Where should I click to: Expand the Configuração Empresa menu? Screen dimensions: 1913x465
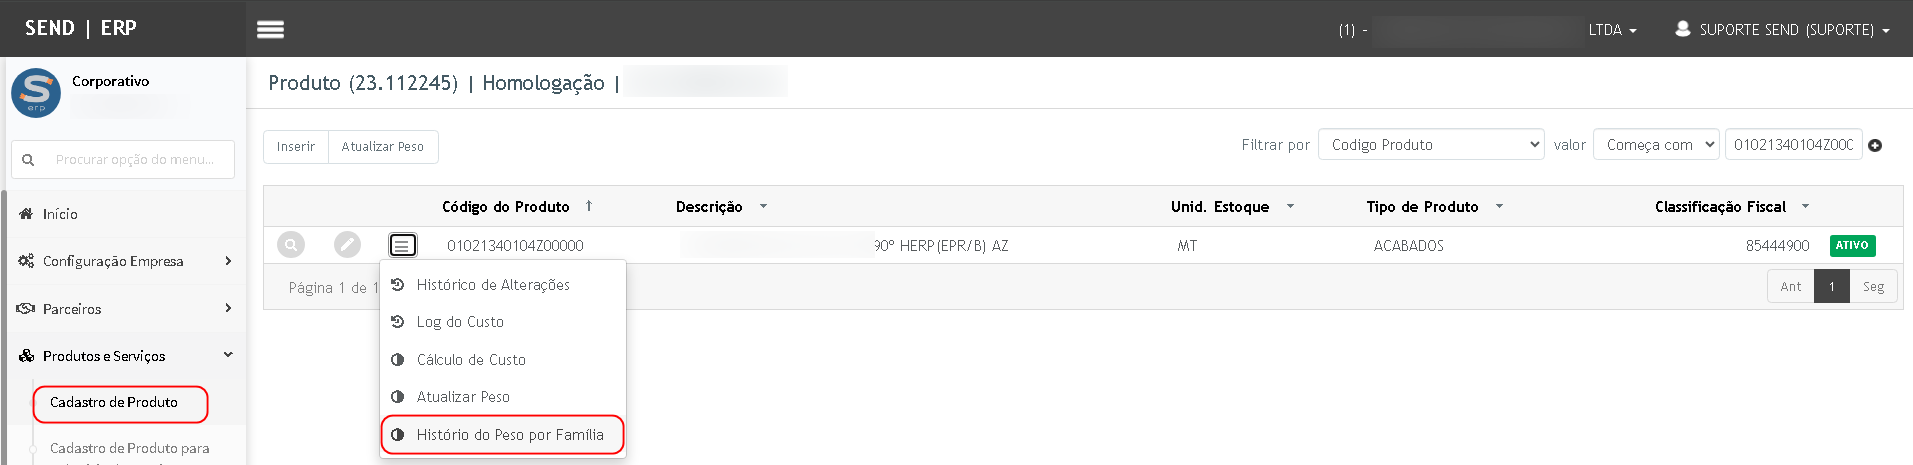pyautogui.click(x=125, y=261)
